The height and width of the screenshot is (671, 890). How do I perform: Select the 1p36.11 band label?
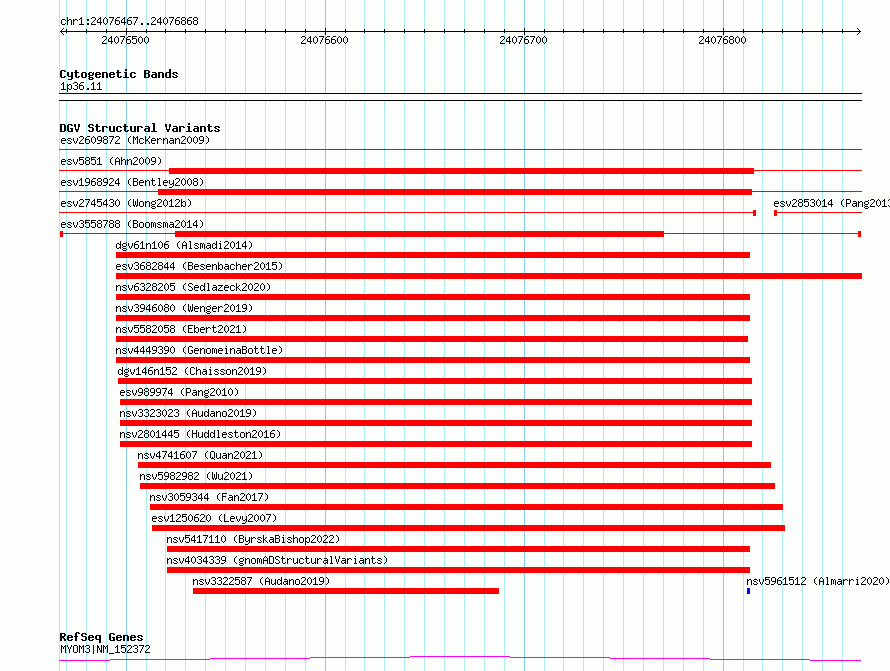pyautogui.click(x=81, y=87)
